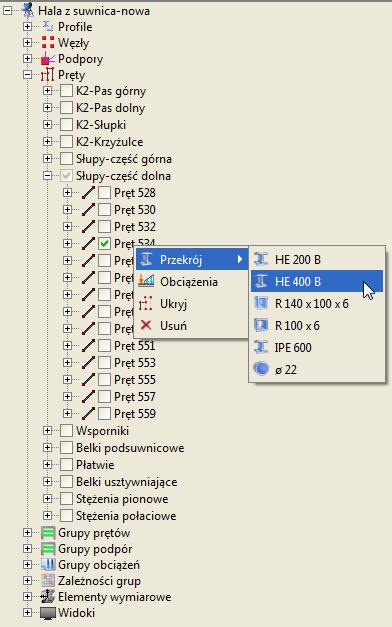The image size is (392, 627).
Task: Expand the Profile tree node
Action: (27, 26)
